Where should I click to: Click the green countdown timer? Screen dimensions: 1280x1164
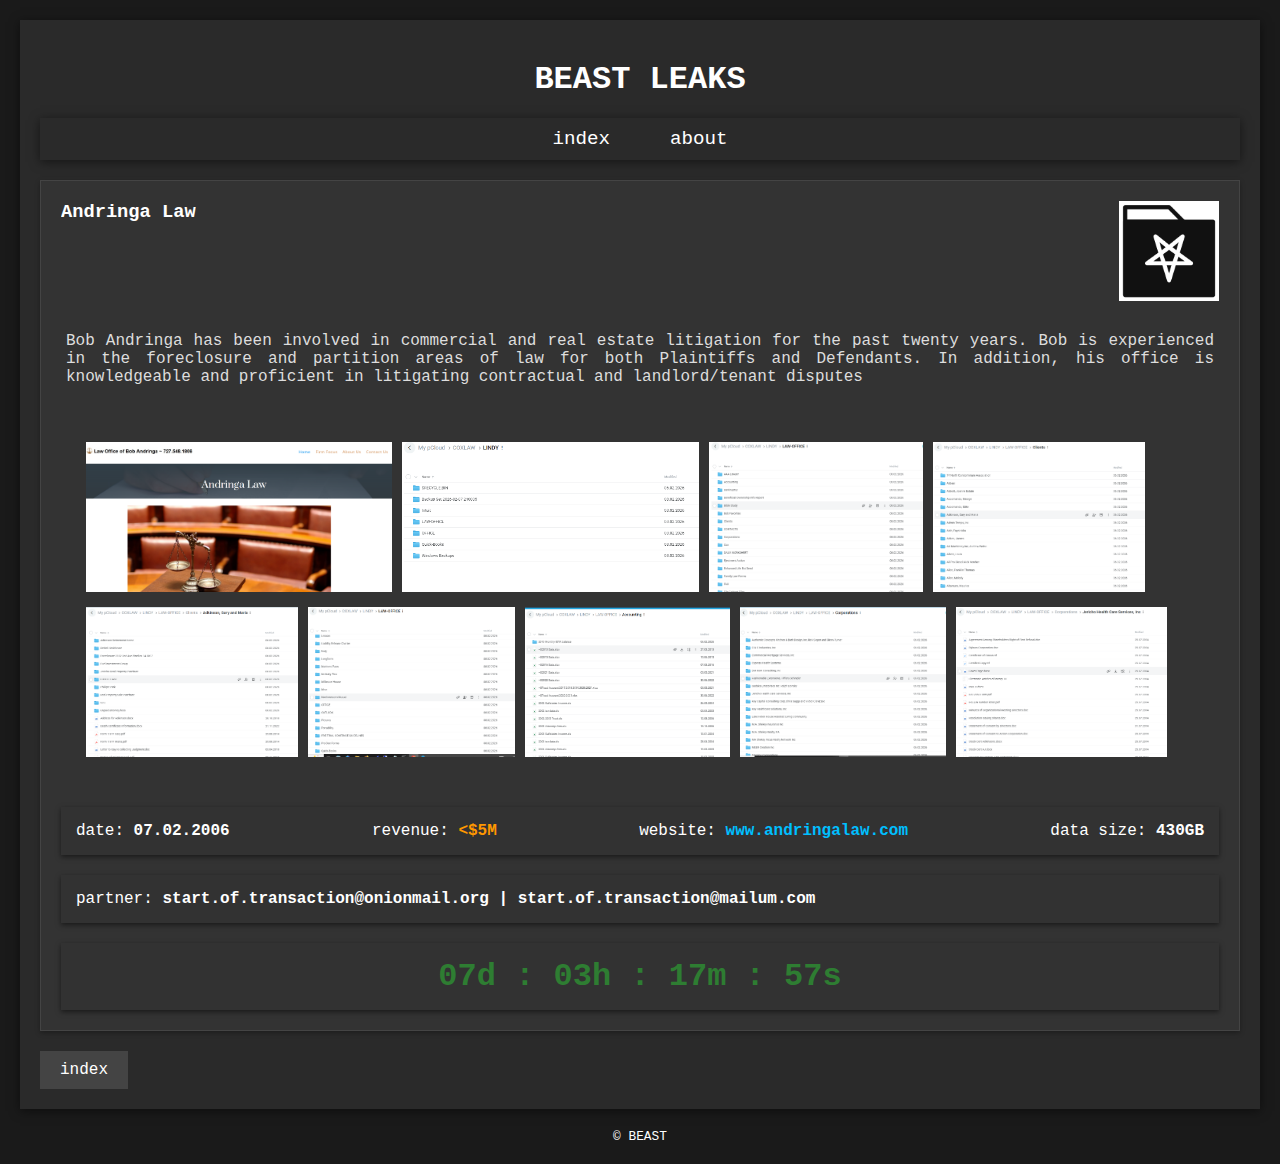(640, 975)
